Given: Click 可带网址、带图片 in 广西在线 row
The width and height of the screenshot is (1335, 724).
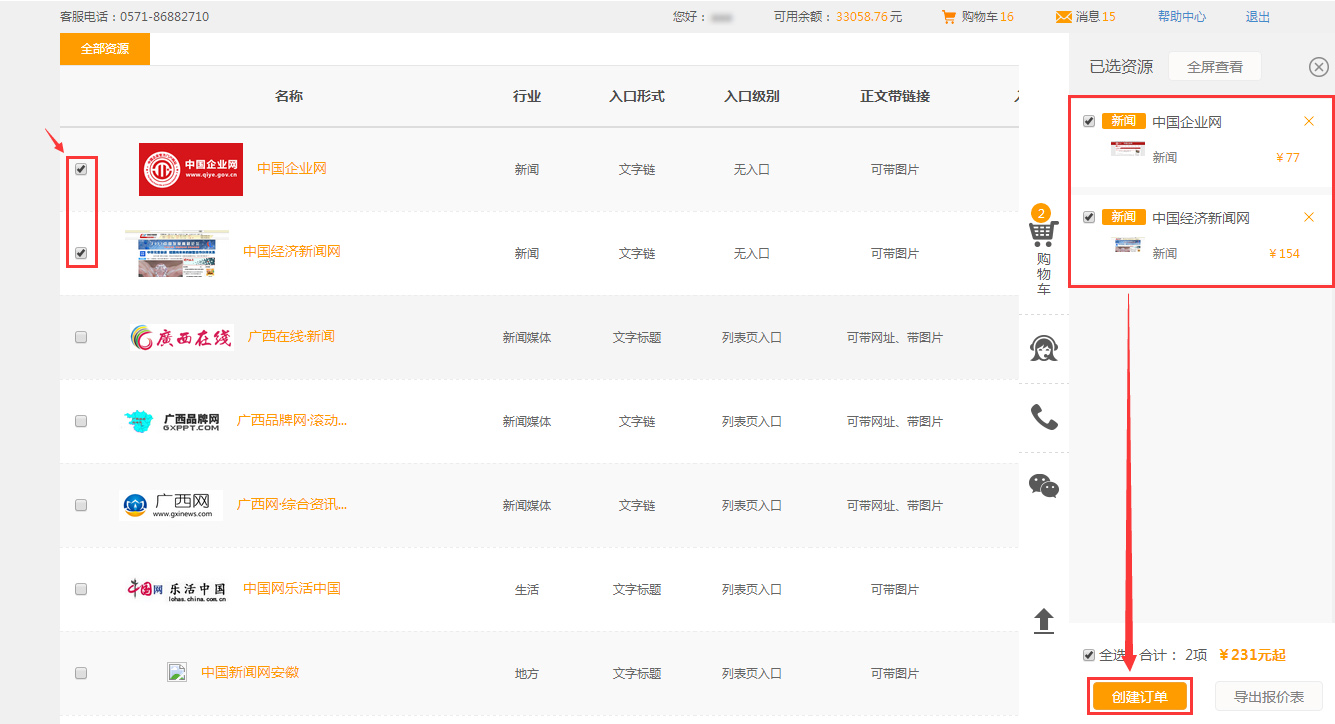Looking at the screenshot, I should (895, 338).
